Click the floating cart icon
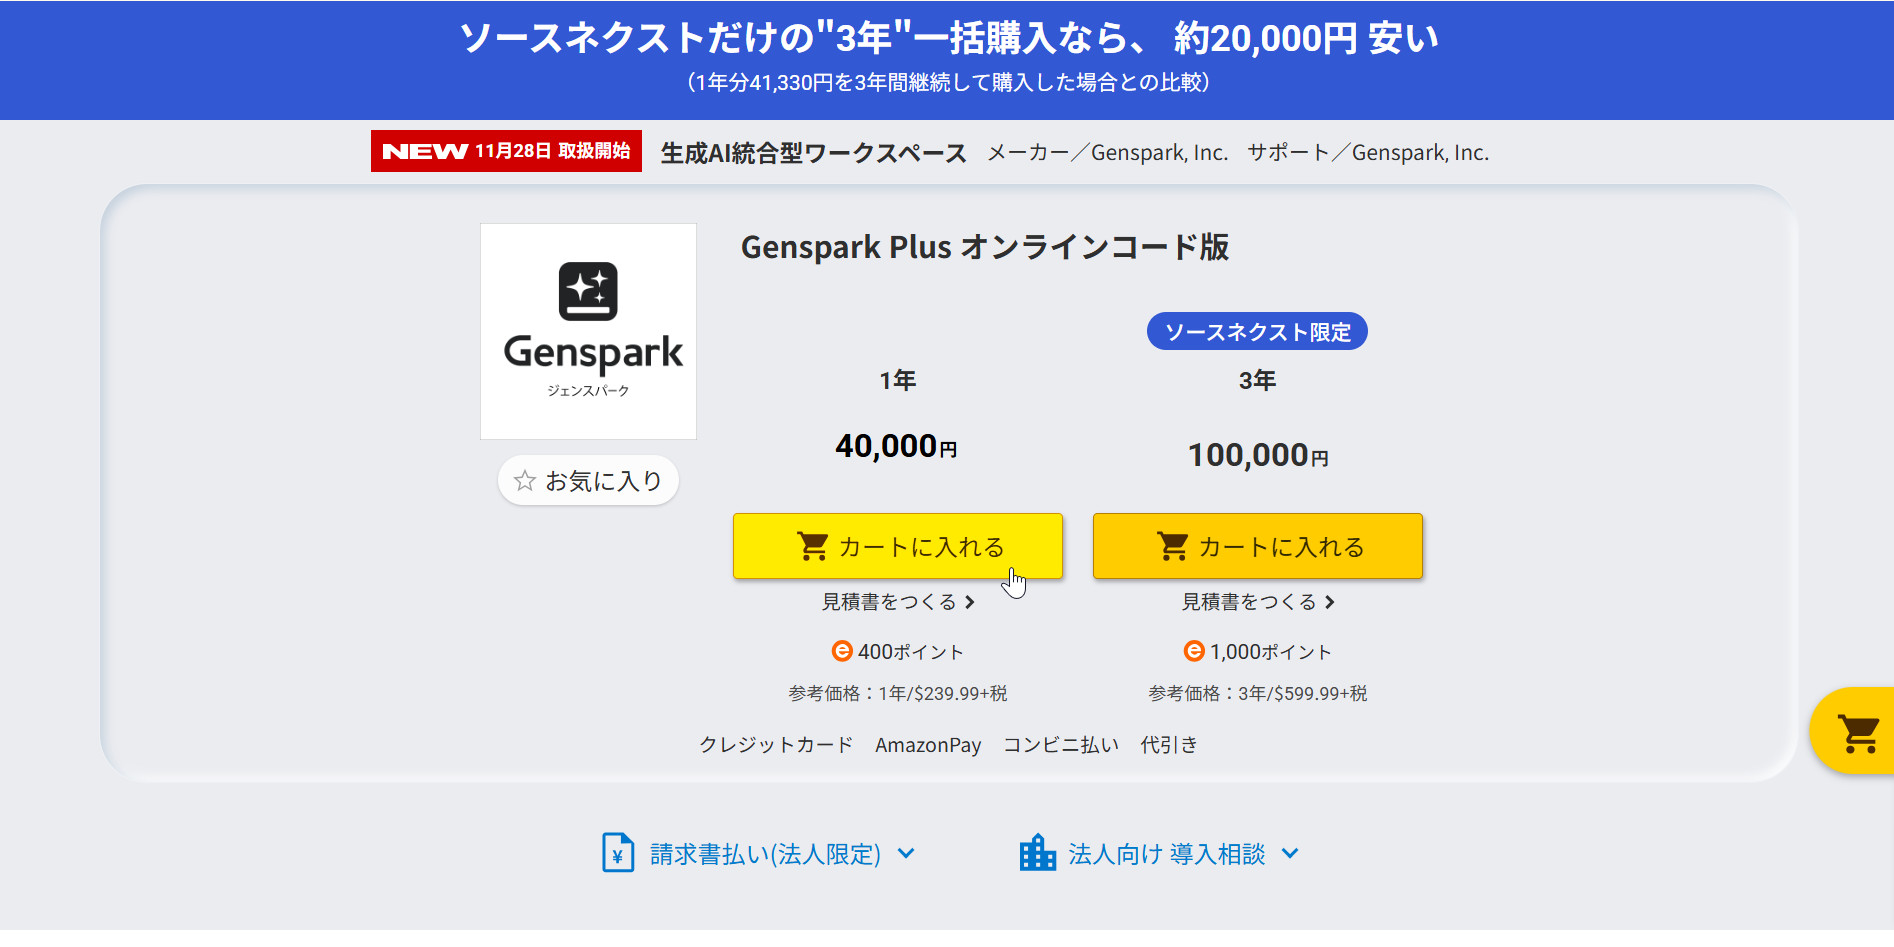The width and height of the screenshot is (1894, 947). [x=1858, y=734]
